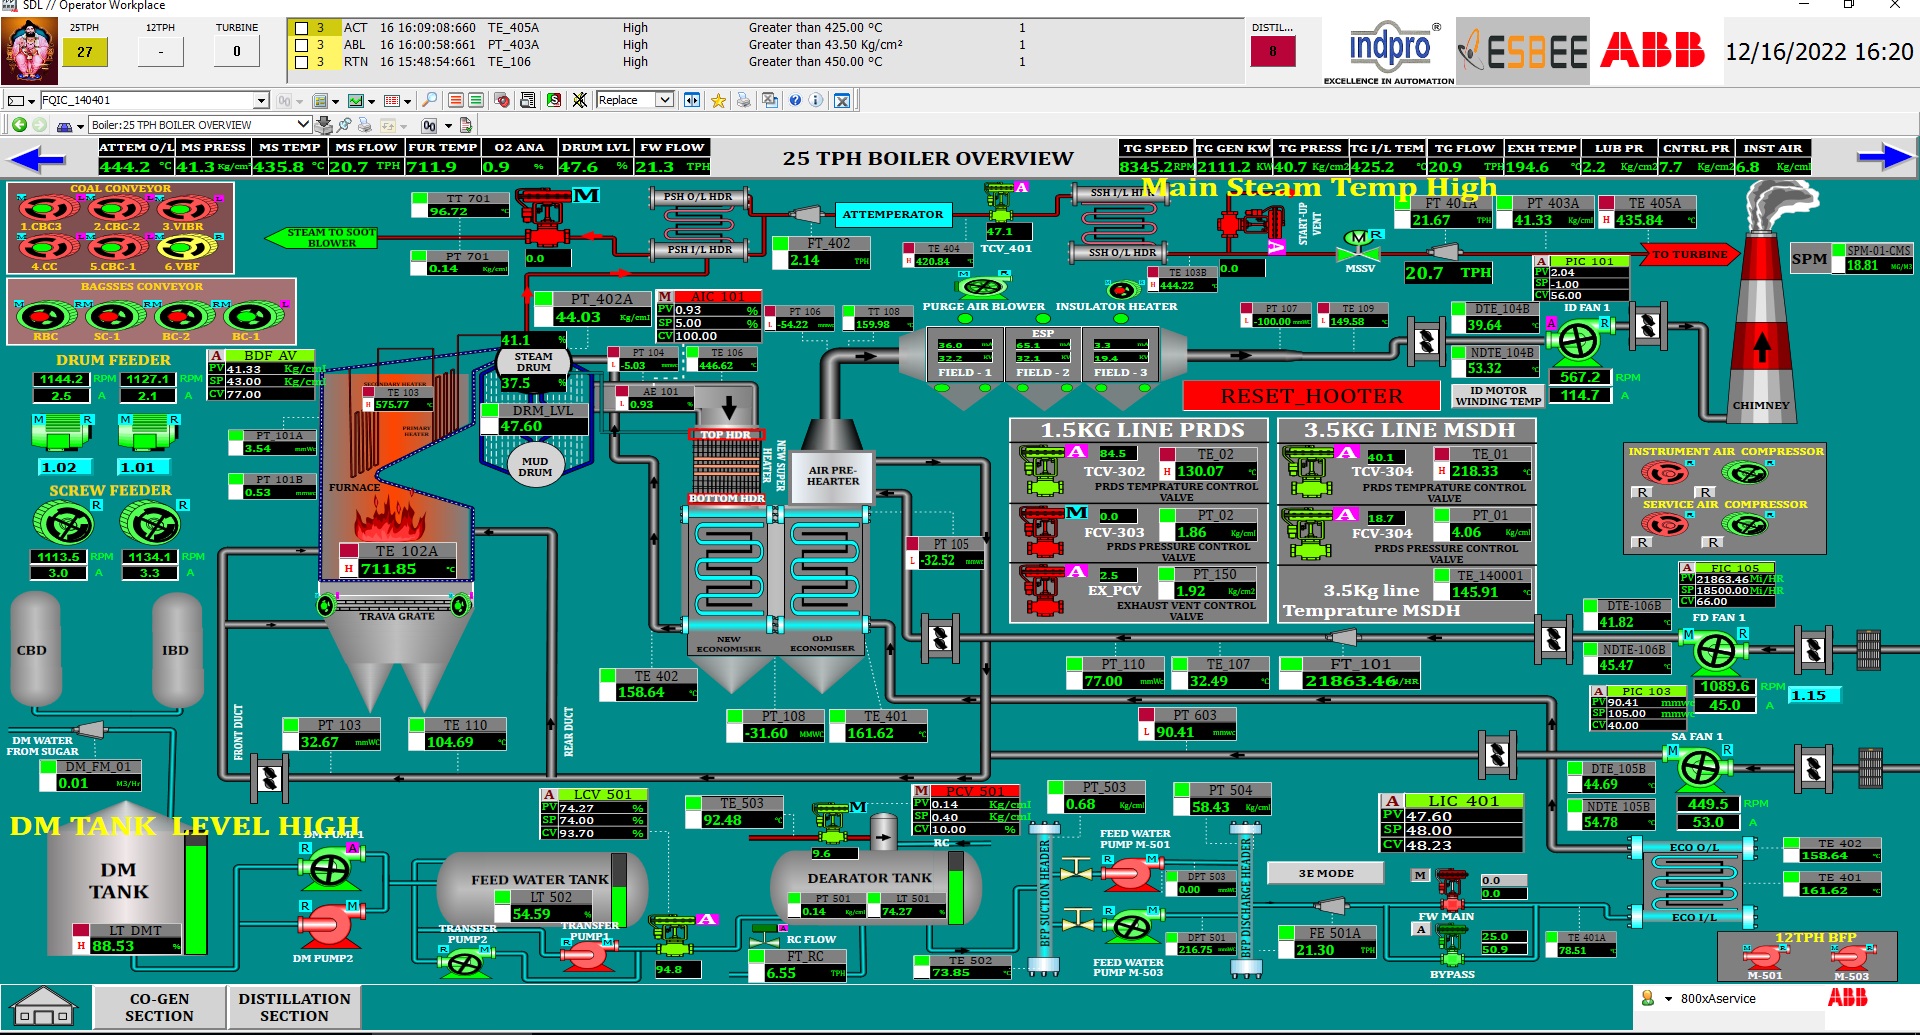Click the magnifying glass find icon
Screen dimensions: 1920x1035
coord(429,100)
